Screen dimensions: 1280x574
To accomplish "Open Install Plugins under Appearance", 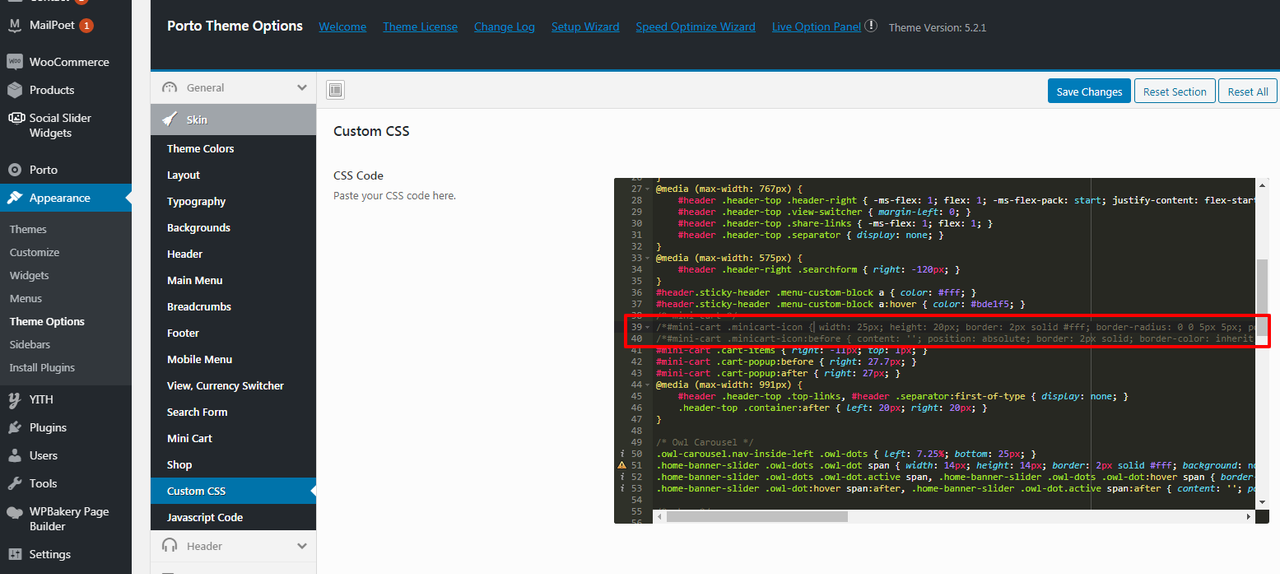I will [x=44, y=367].
